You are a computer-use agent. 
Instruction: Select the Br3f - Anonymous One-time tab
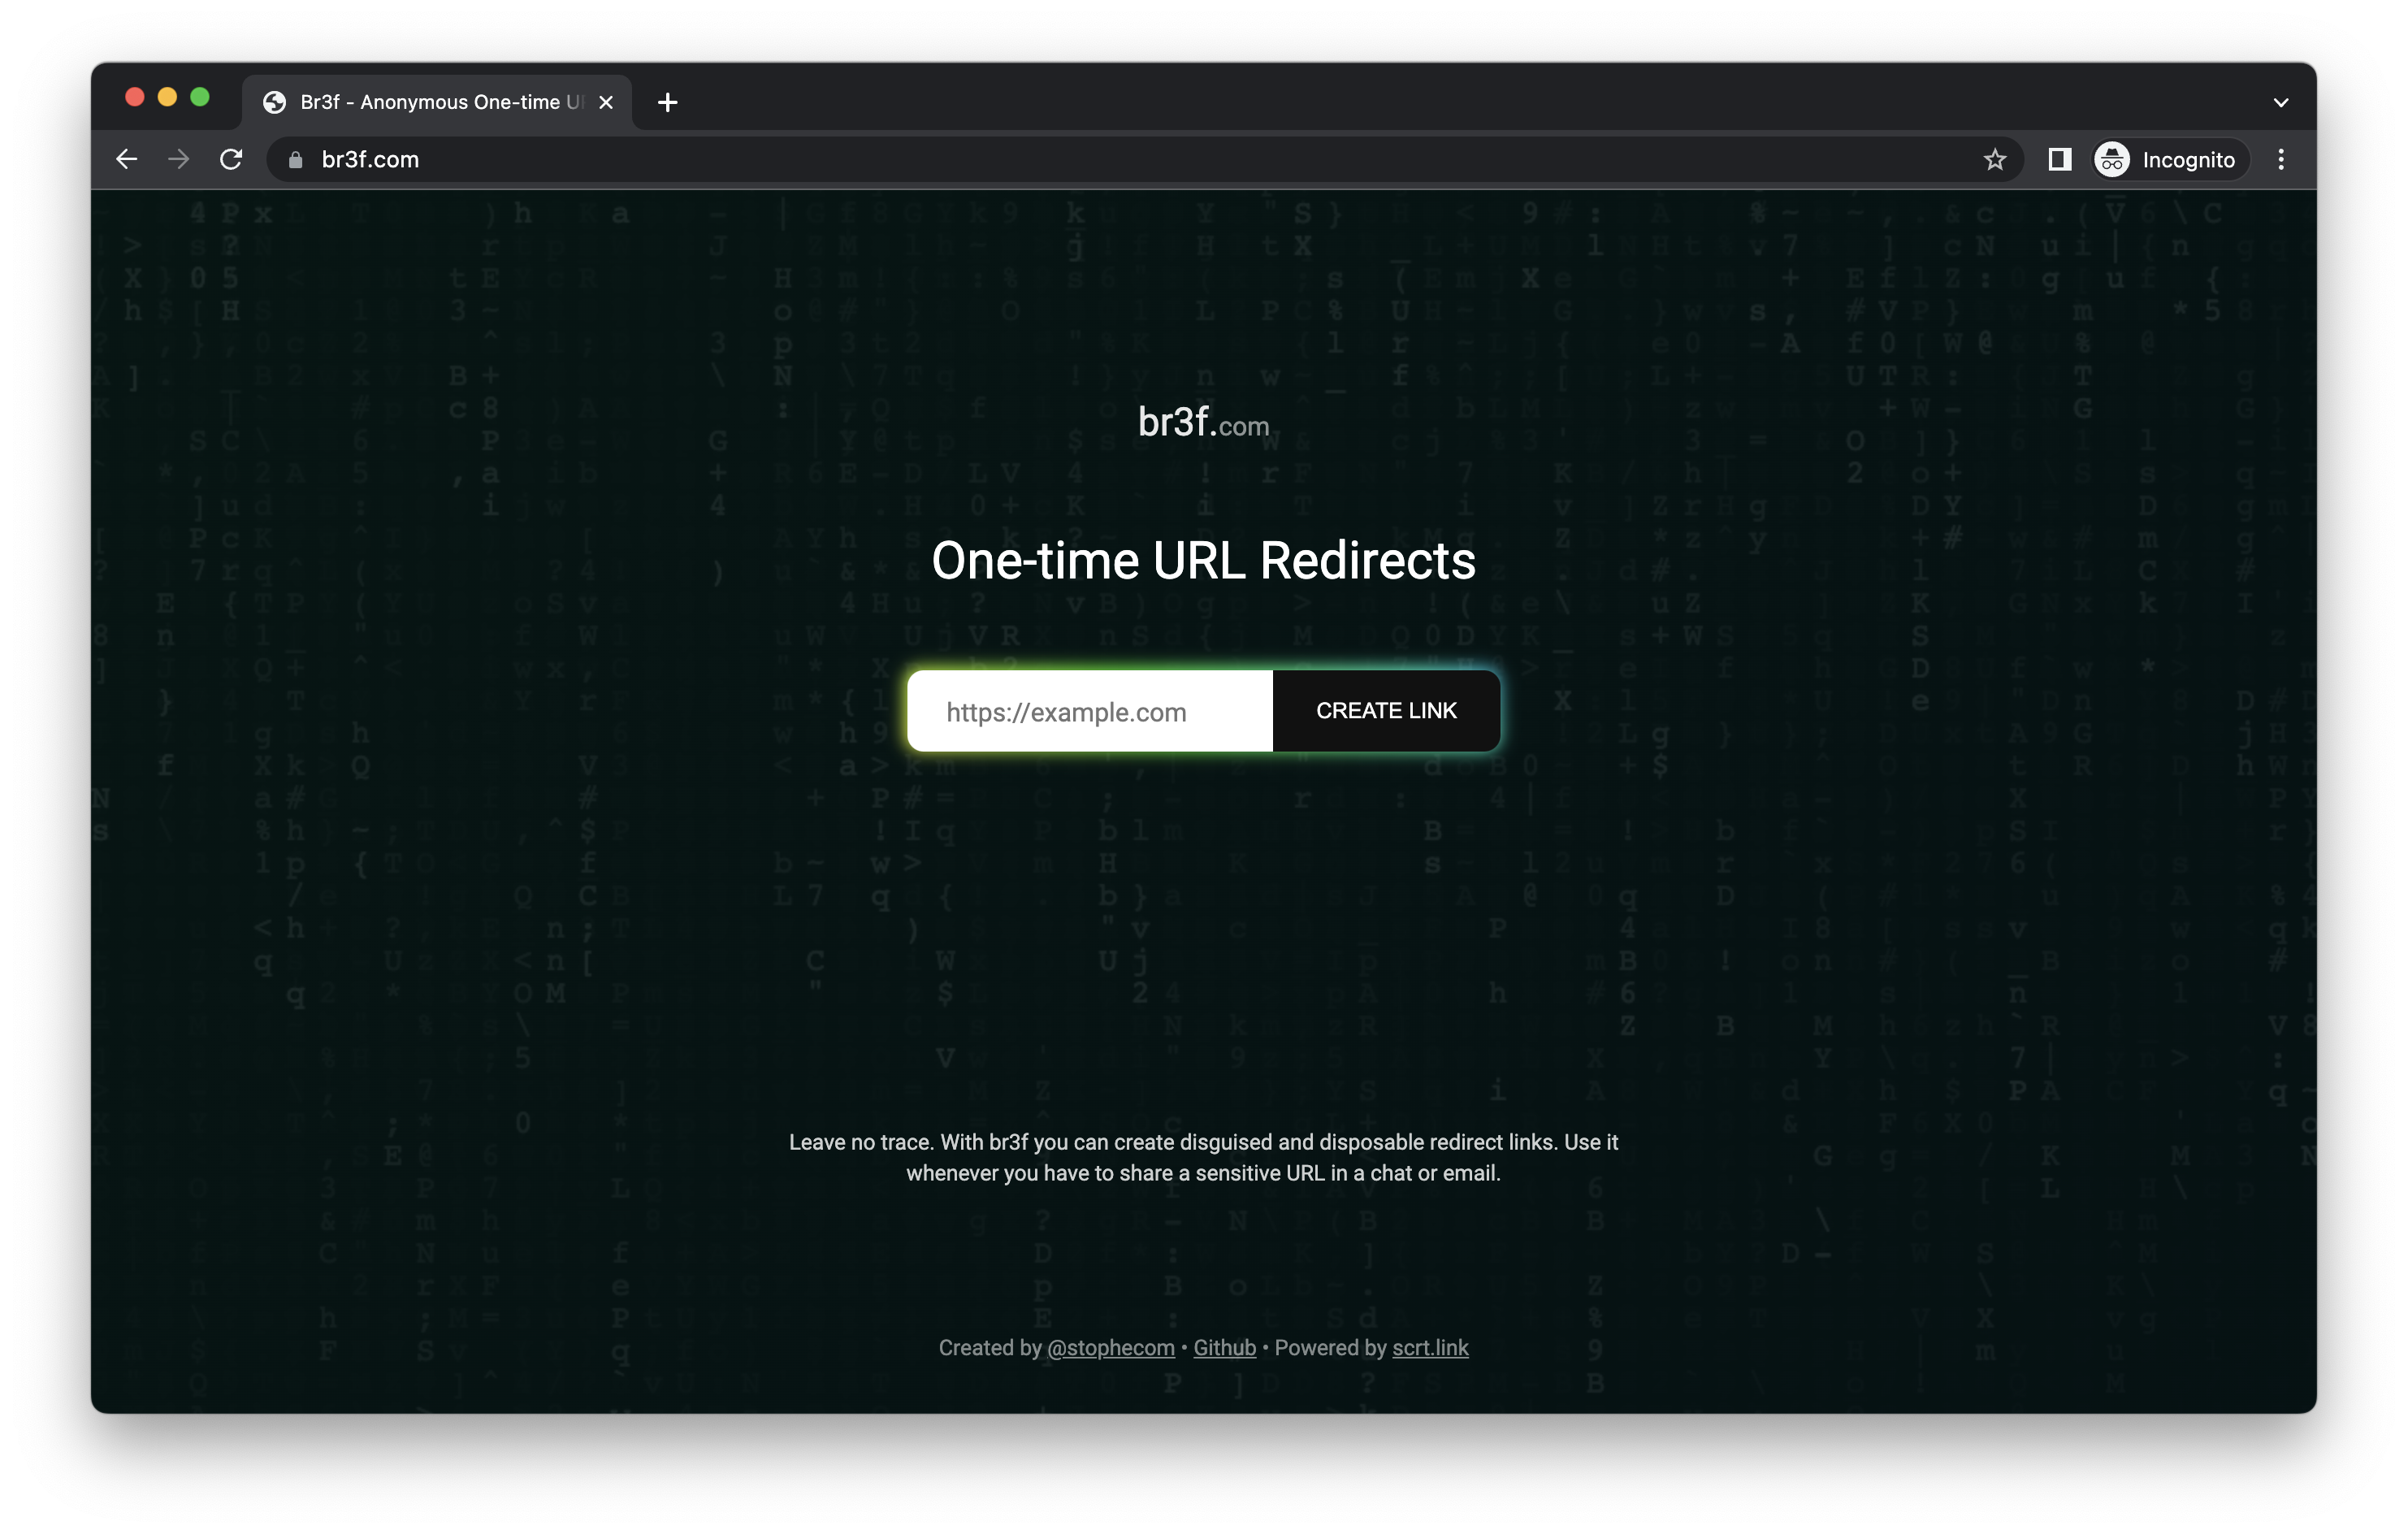437,102
